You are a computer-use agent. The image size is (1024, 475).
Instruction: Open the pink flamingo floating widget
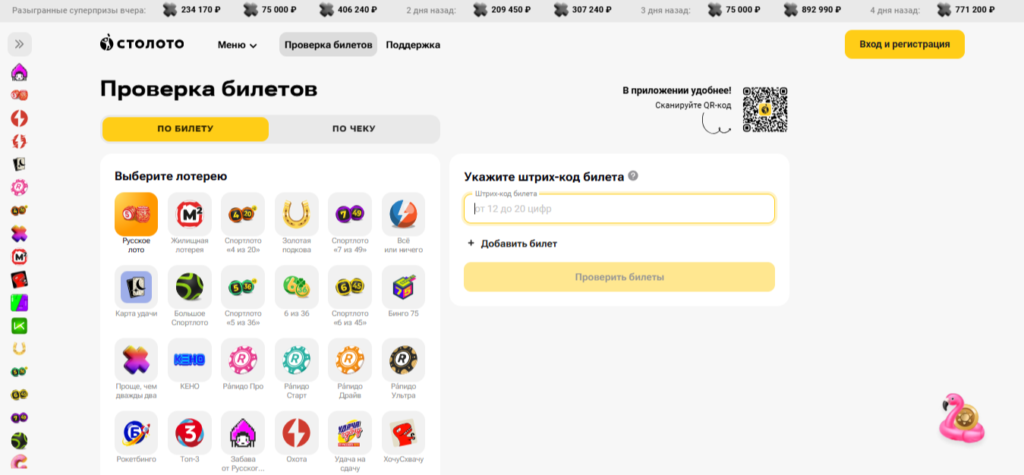tap(962, 418)
